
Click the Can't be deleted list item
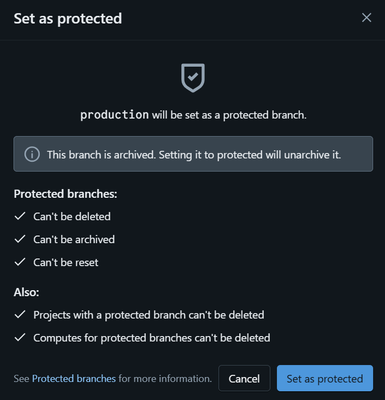(x=72, y=216)
